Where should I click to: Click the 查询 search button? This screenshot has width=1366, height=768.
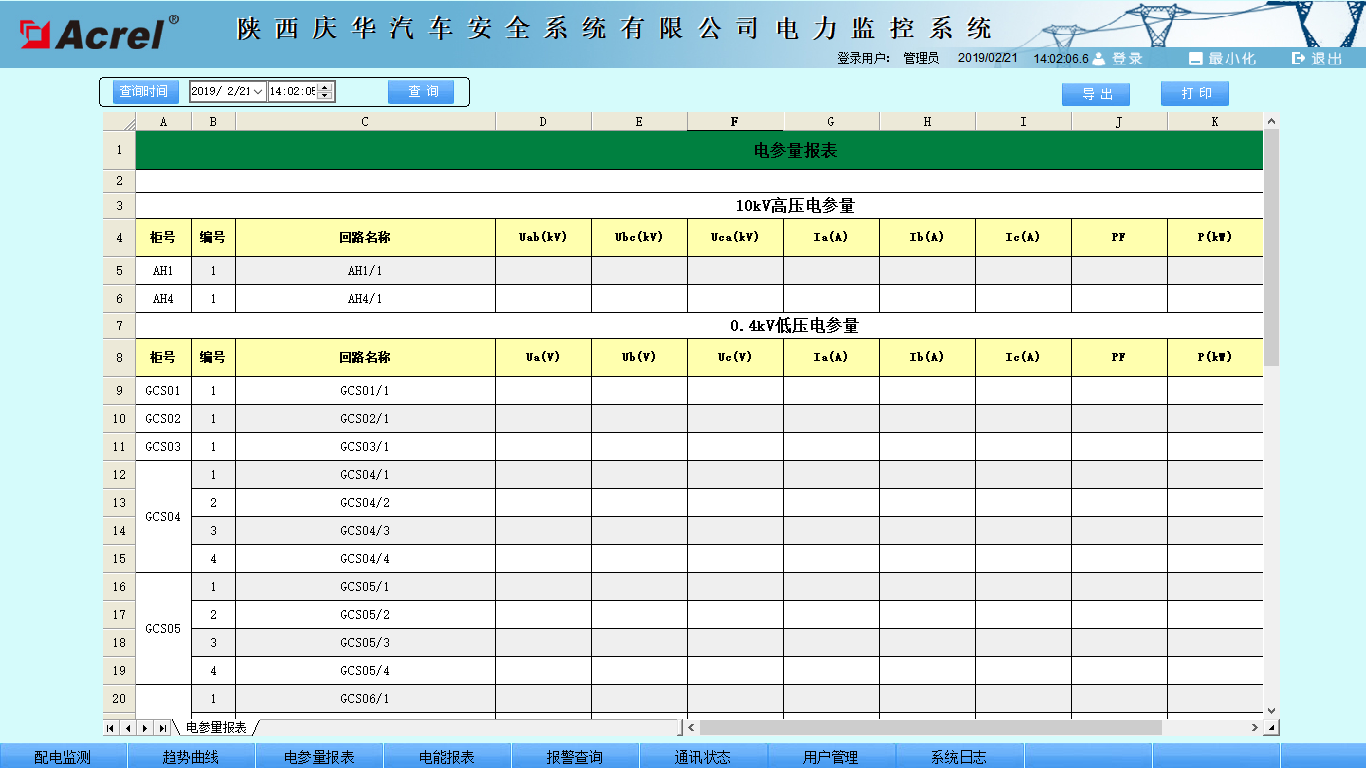(x=421, y=92)
